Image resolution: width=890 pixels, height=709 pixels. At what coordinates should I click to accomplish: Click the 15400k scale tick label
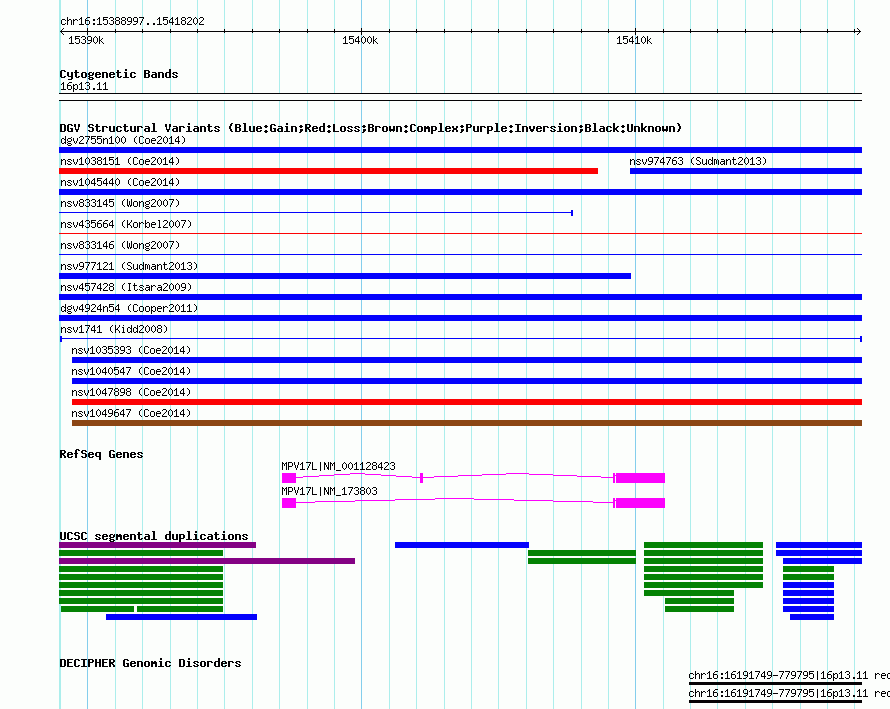coord(360,40)
